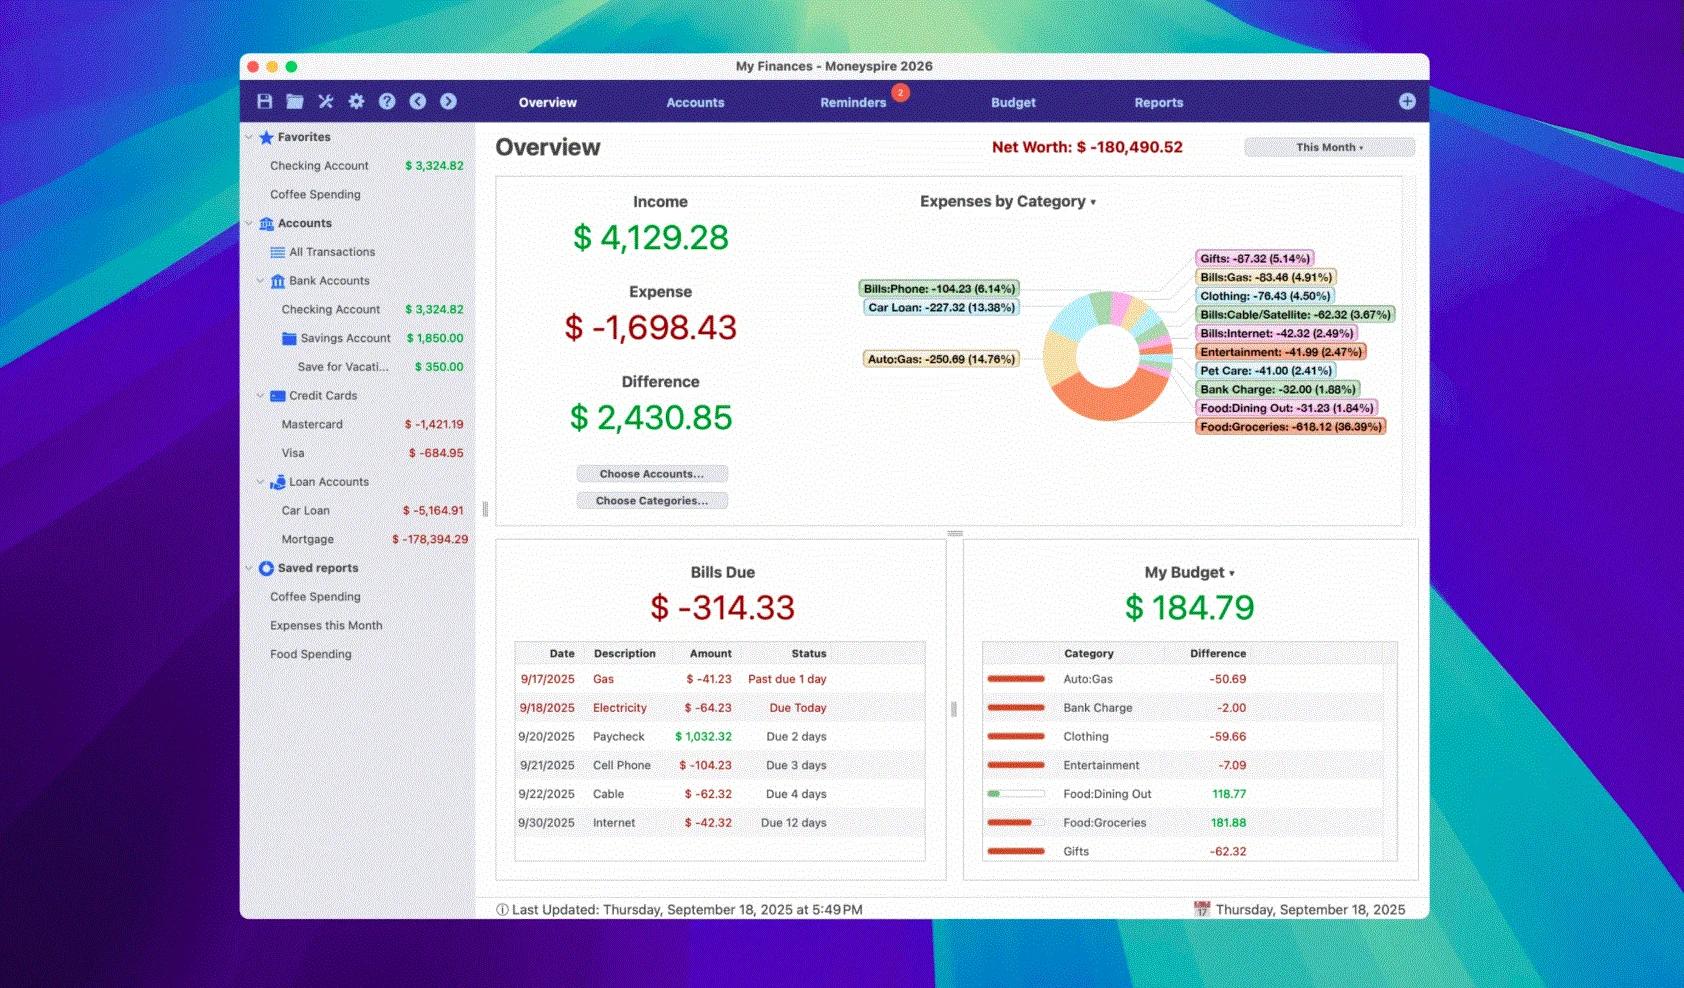The width and height of the screenshot is (1684, 988).
Task: Click the Save disk icon in toolbar
Action: pos(265,101)
